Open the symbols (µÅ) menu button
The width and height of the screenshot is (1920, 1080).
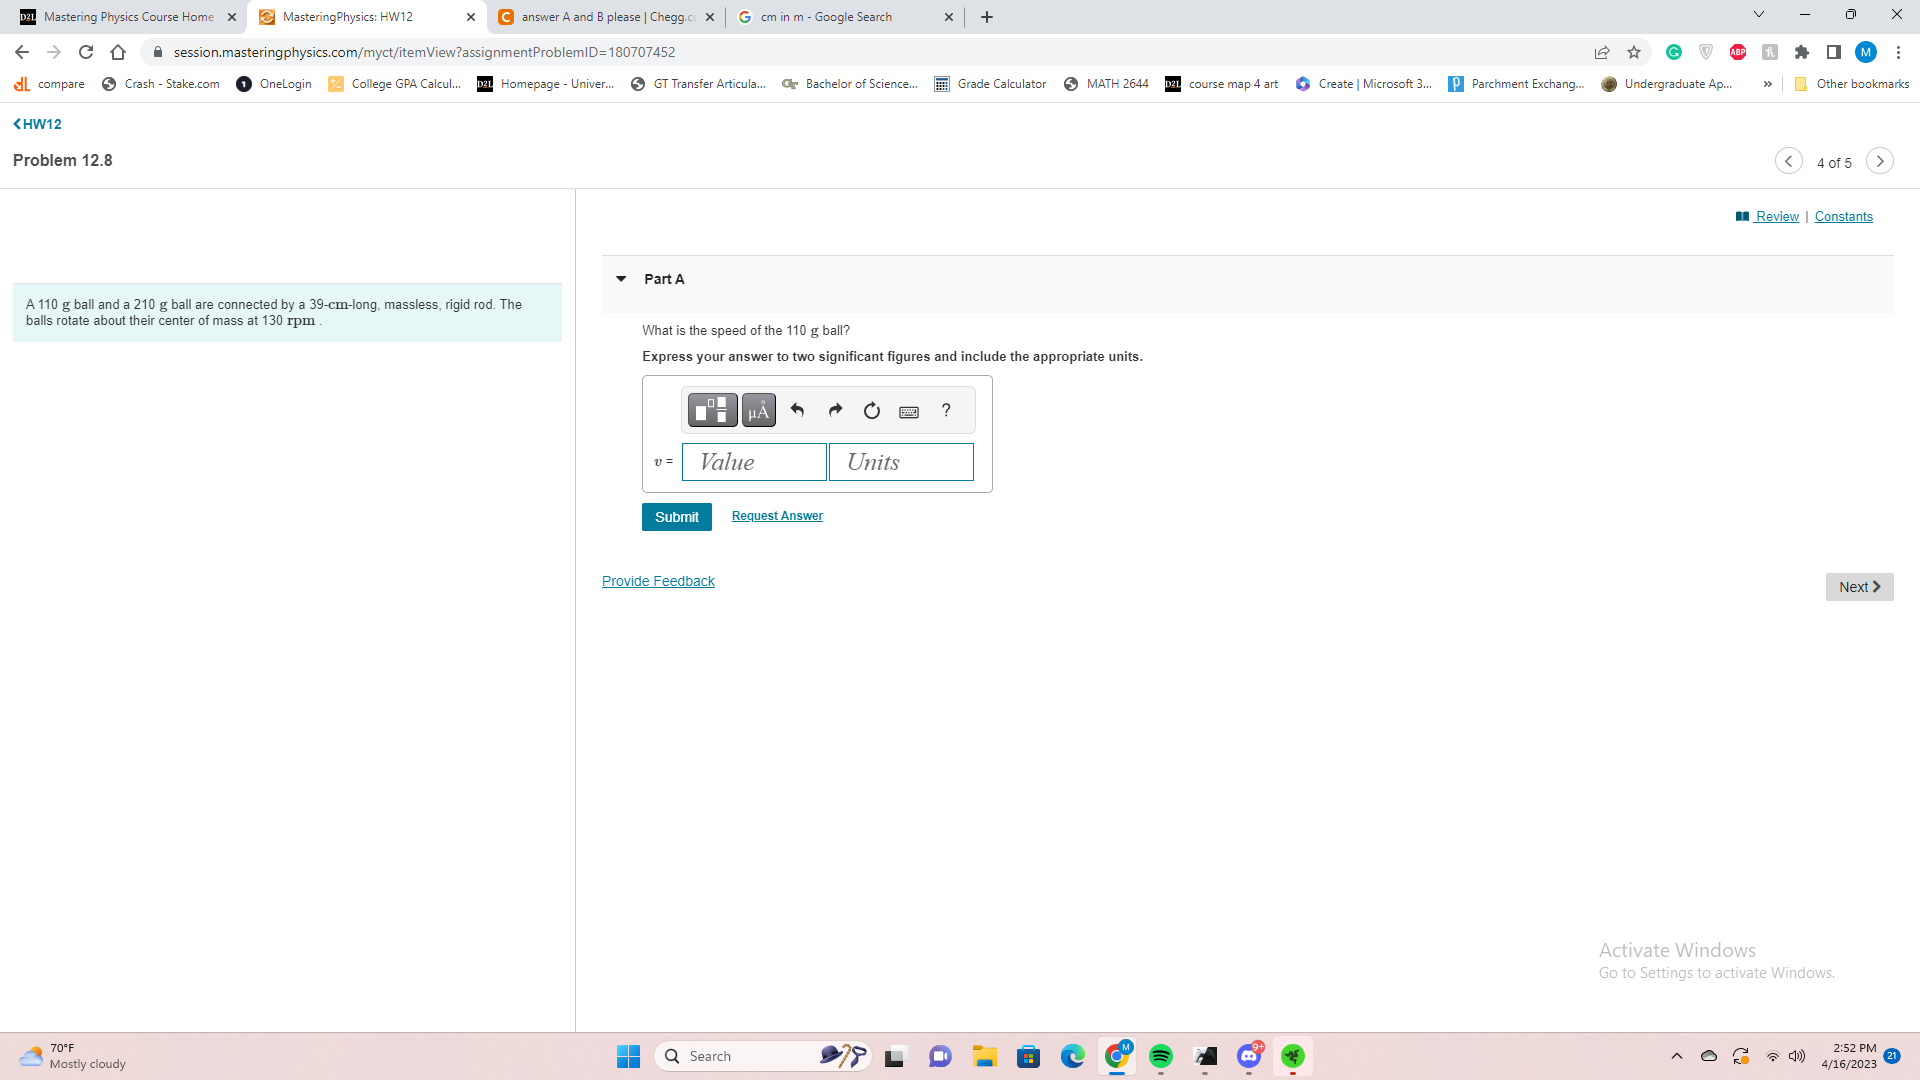pyautogui.click(x=759, y=410)
